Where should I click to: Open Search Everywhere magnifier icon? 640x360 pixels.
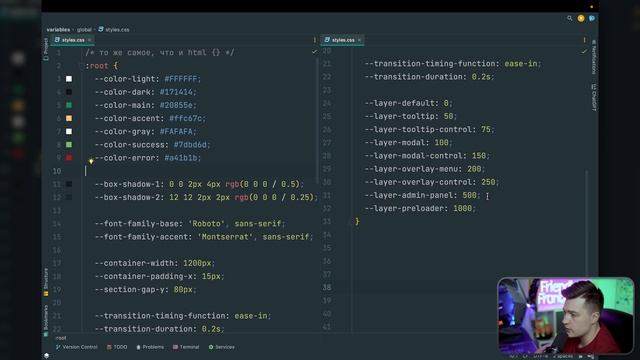click(x=569, y=18)
